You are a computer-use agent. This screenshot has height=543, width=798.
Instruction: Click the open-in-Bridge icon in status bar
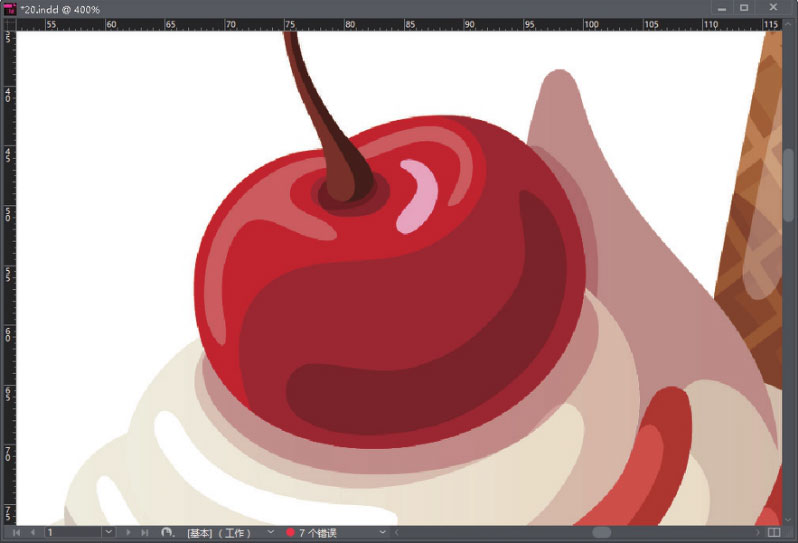(167, 533)
